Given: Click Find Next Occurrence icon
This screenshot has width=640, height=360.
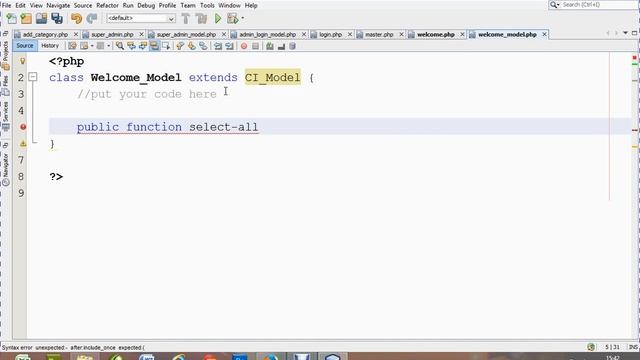Looking at the screenshot, I should (142, 46).
